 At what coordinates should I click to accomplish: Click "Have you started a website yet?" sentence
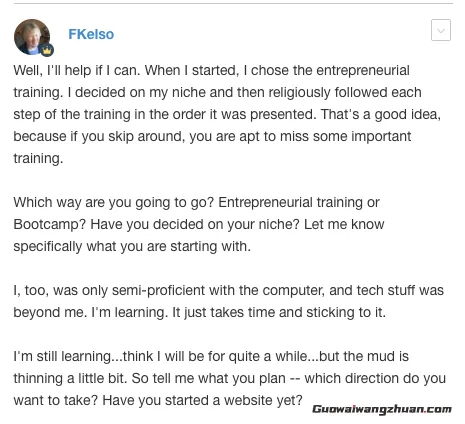pos(202,401)
